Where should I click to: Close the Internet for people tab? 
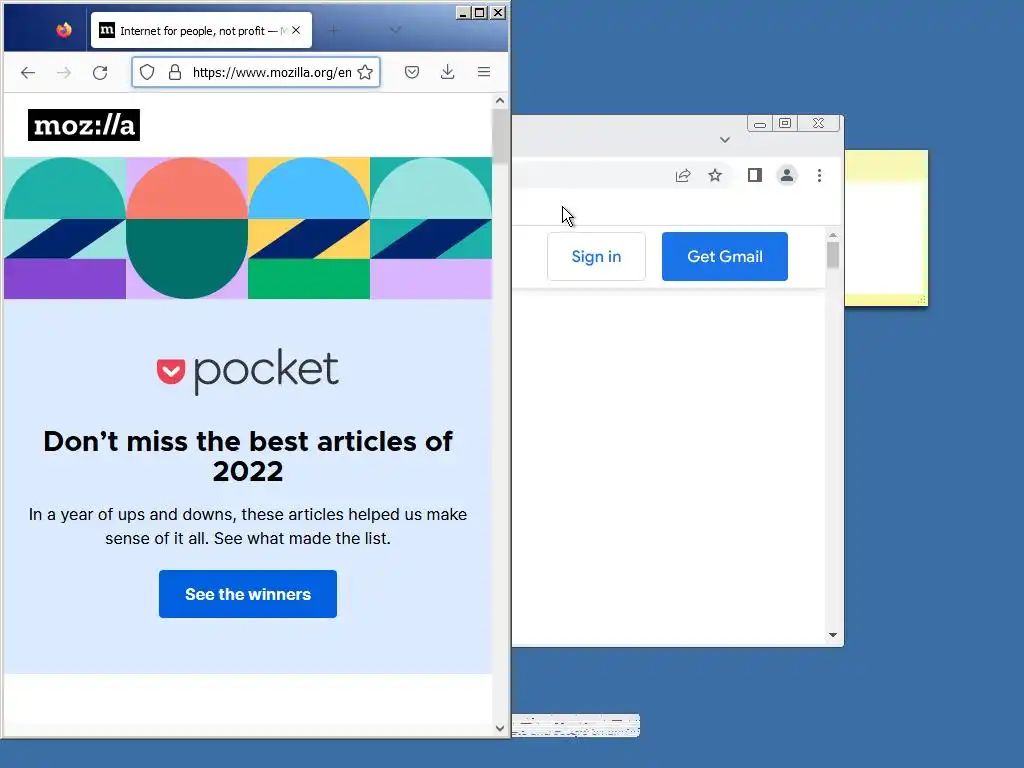coord(296,30)
